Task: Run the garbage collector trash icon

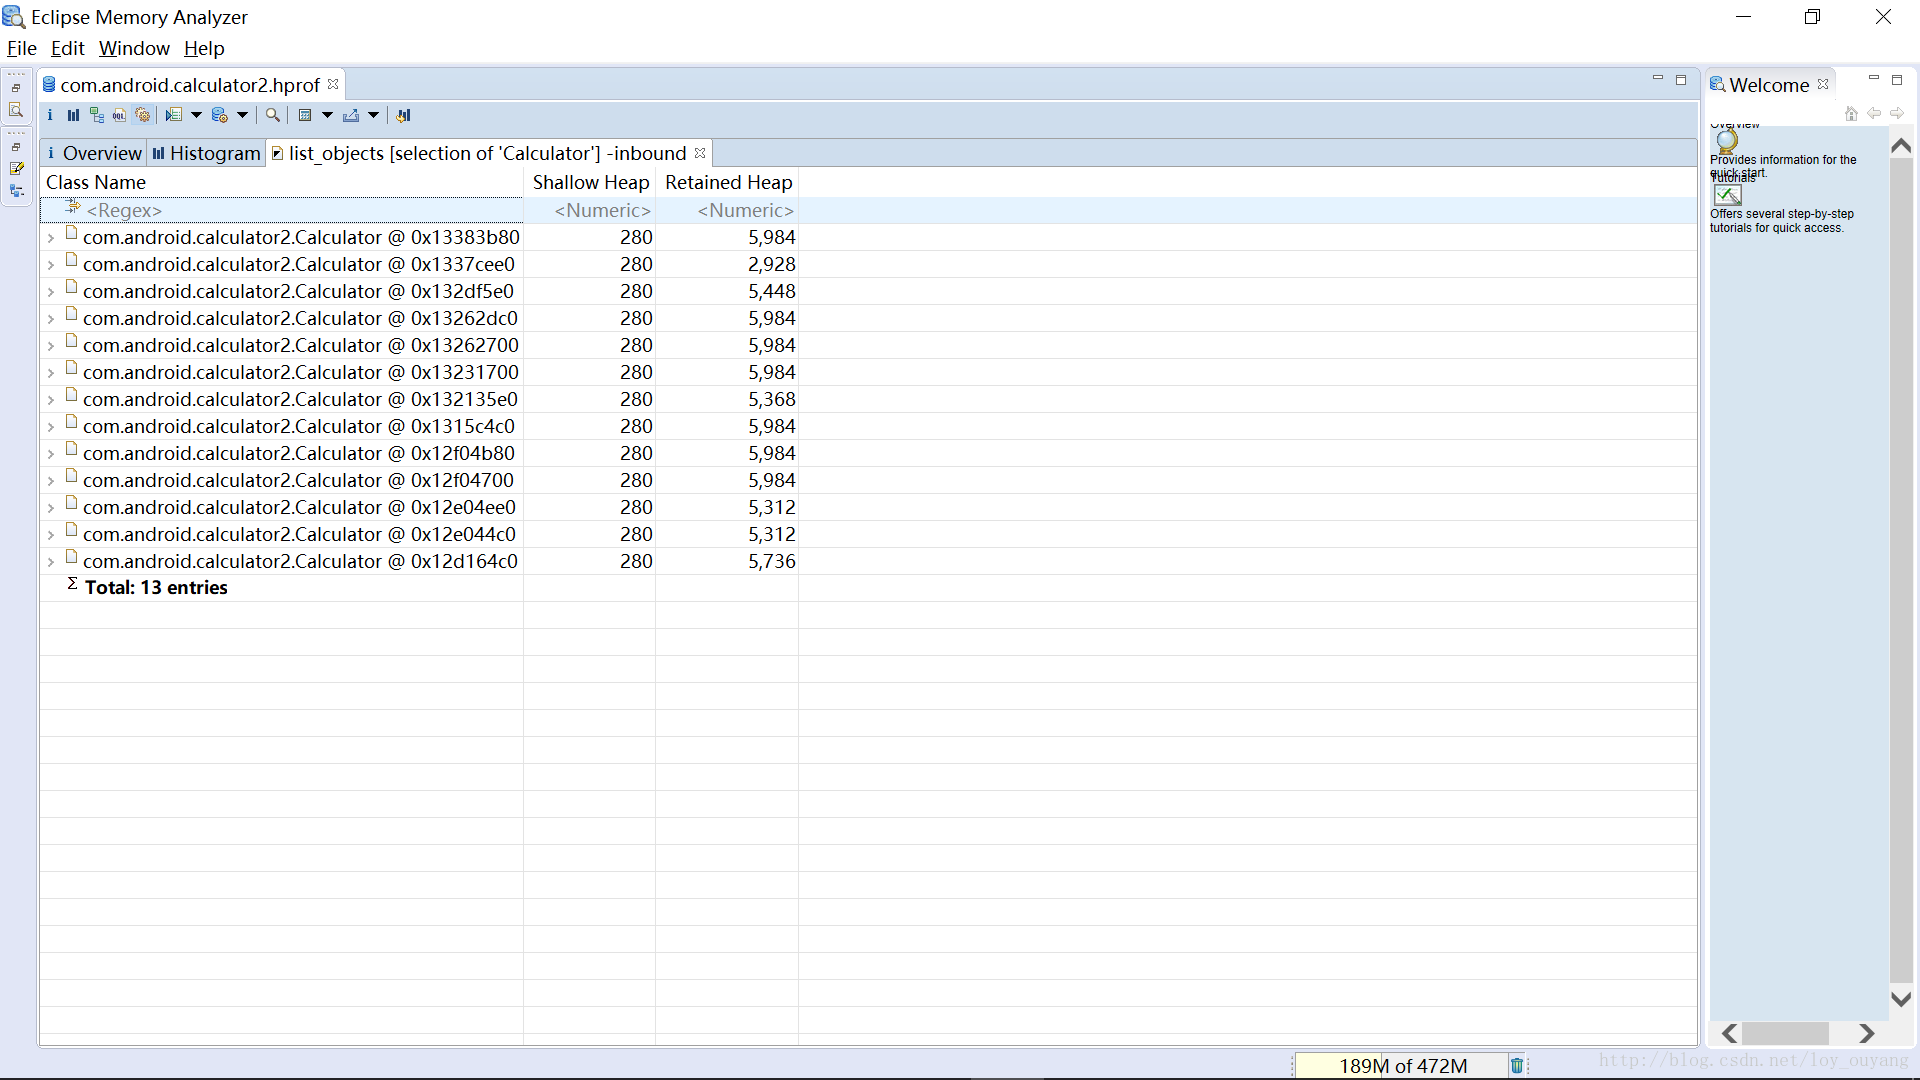Action: click(x=1516, y=1066)
